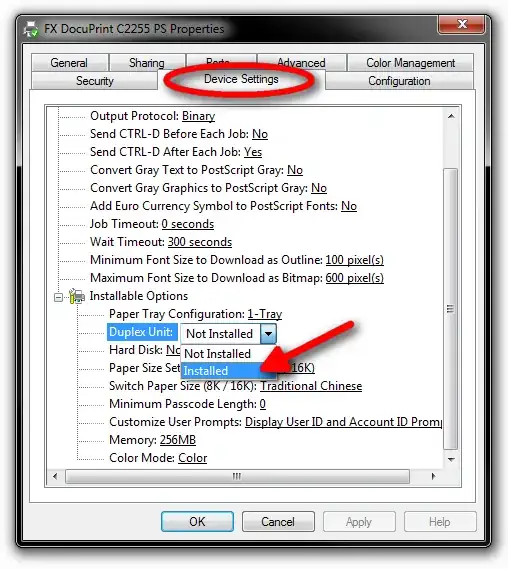Select the Installable Options label
This screenshot has width=508, height=569.
(139, 296)
